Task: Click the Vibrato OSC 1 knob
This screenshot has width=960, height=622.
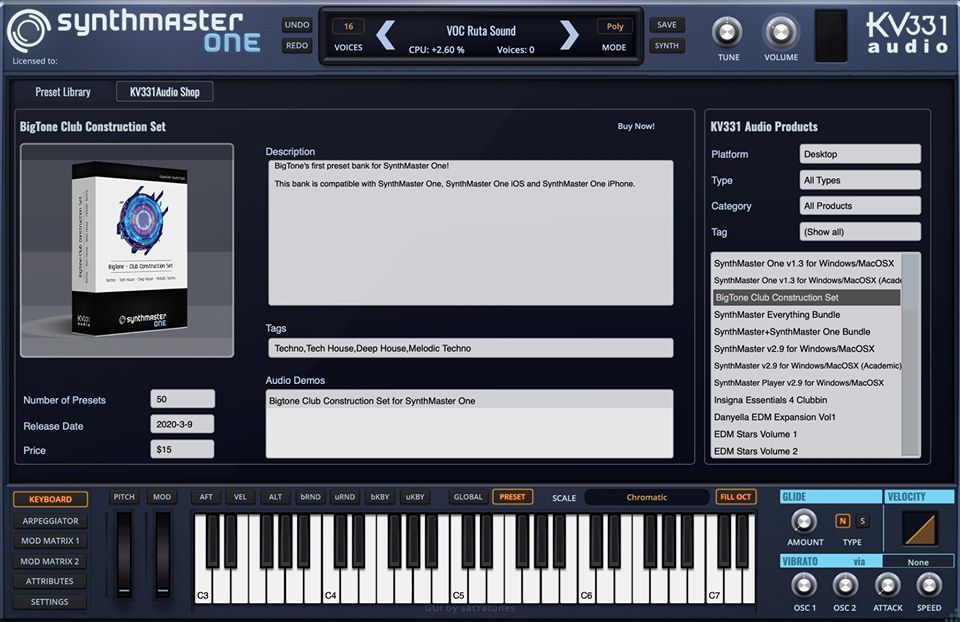Action: [804, 586]
